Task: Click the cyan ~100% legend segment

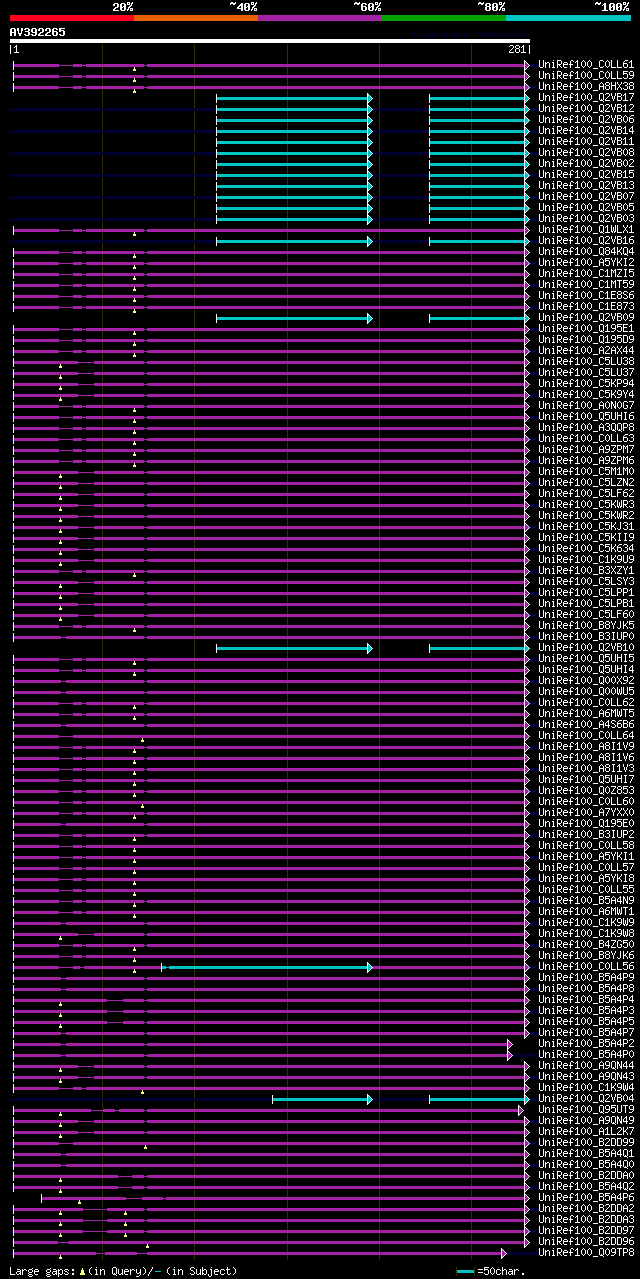Action: coord(567,18)
